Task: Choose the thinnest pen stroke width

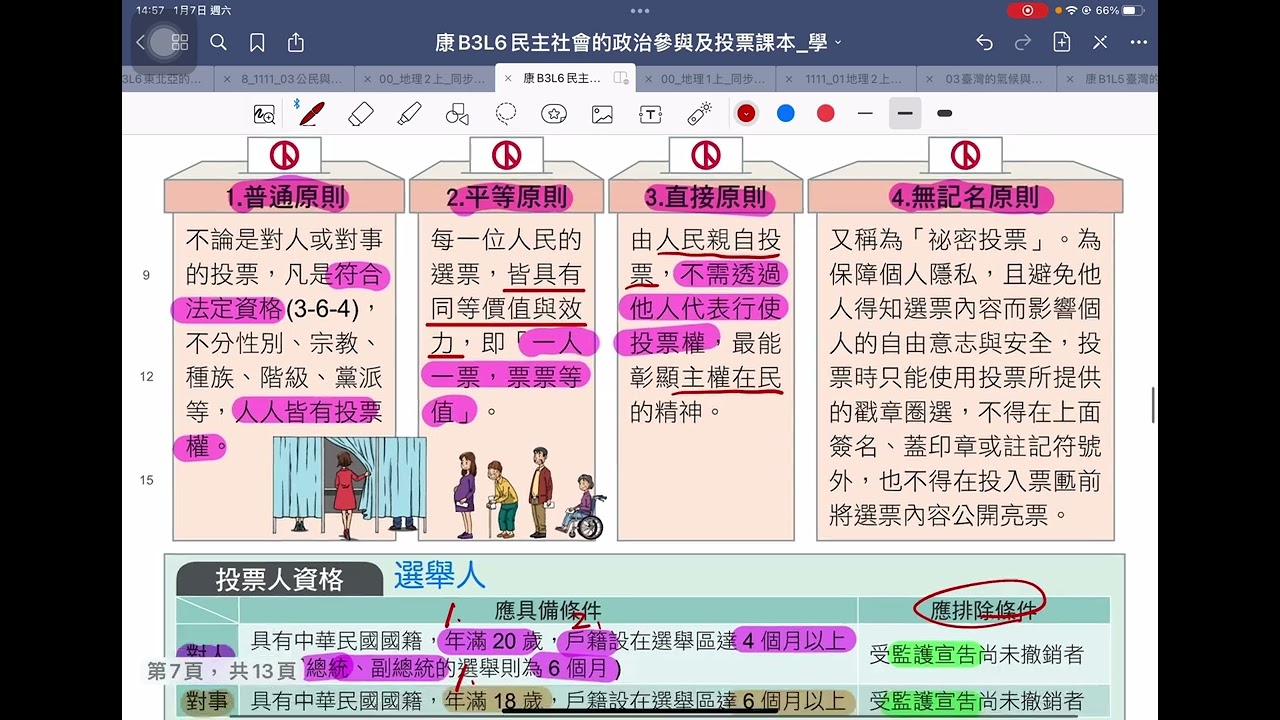Action: 865,114
